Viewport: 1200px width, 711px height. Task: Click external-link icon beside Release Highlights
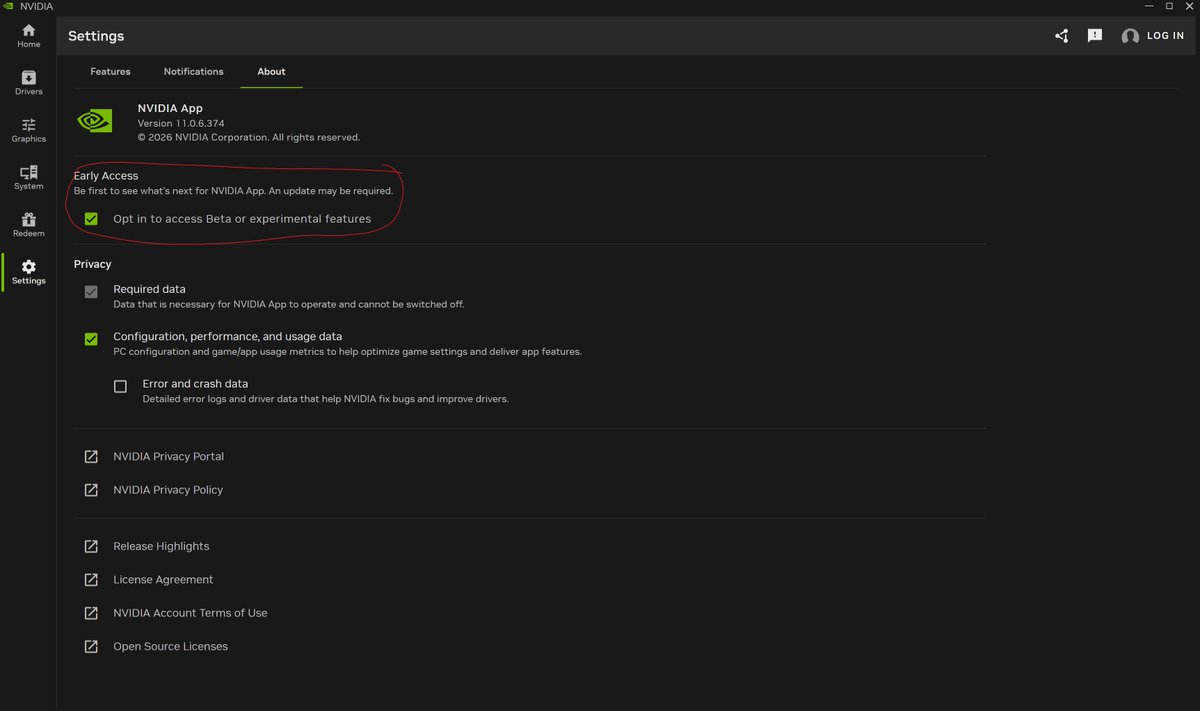(x=91, y=547)
